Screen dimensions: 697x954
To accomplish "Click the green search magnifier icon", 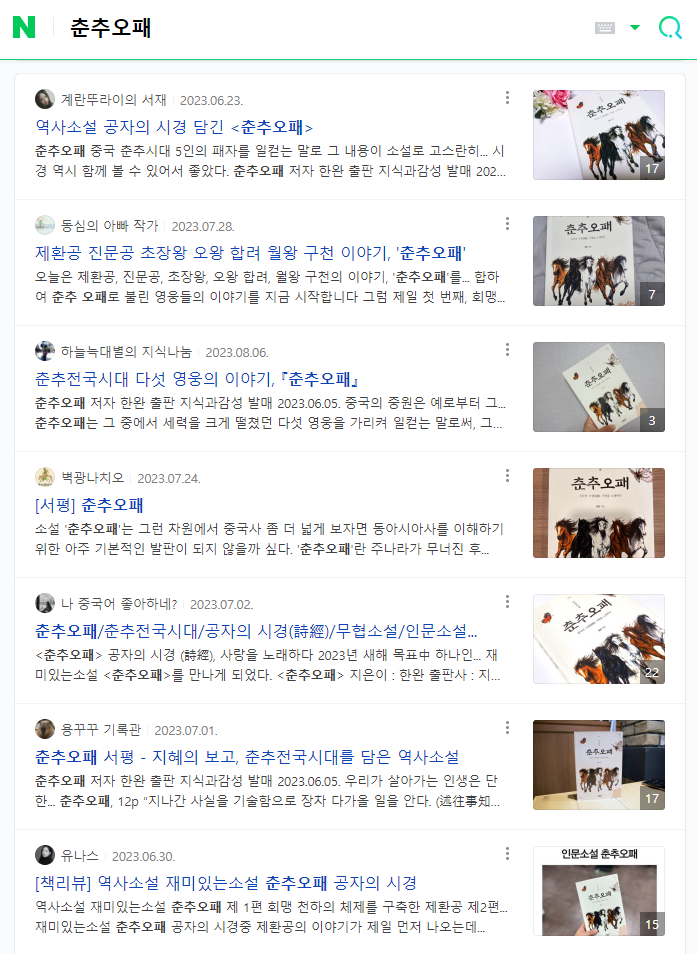I will (x=670, y=27).
